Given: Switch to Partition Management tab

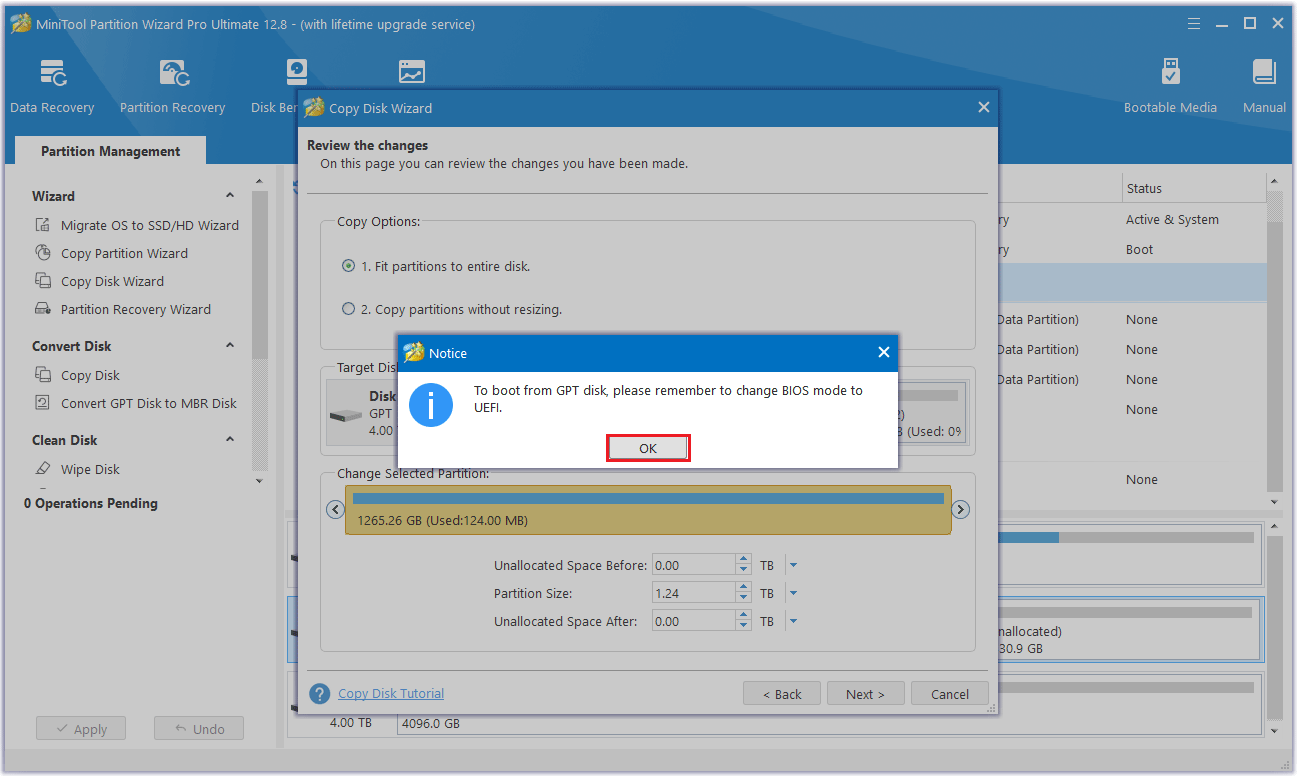Looking at the screenshot, I should (110, 151).
